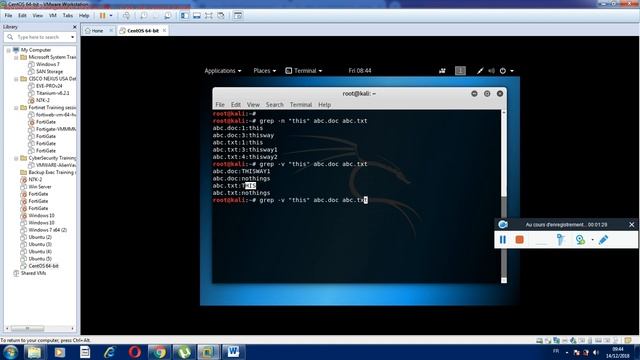Open terminal window Terminal menu

(301, 105)
